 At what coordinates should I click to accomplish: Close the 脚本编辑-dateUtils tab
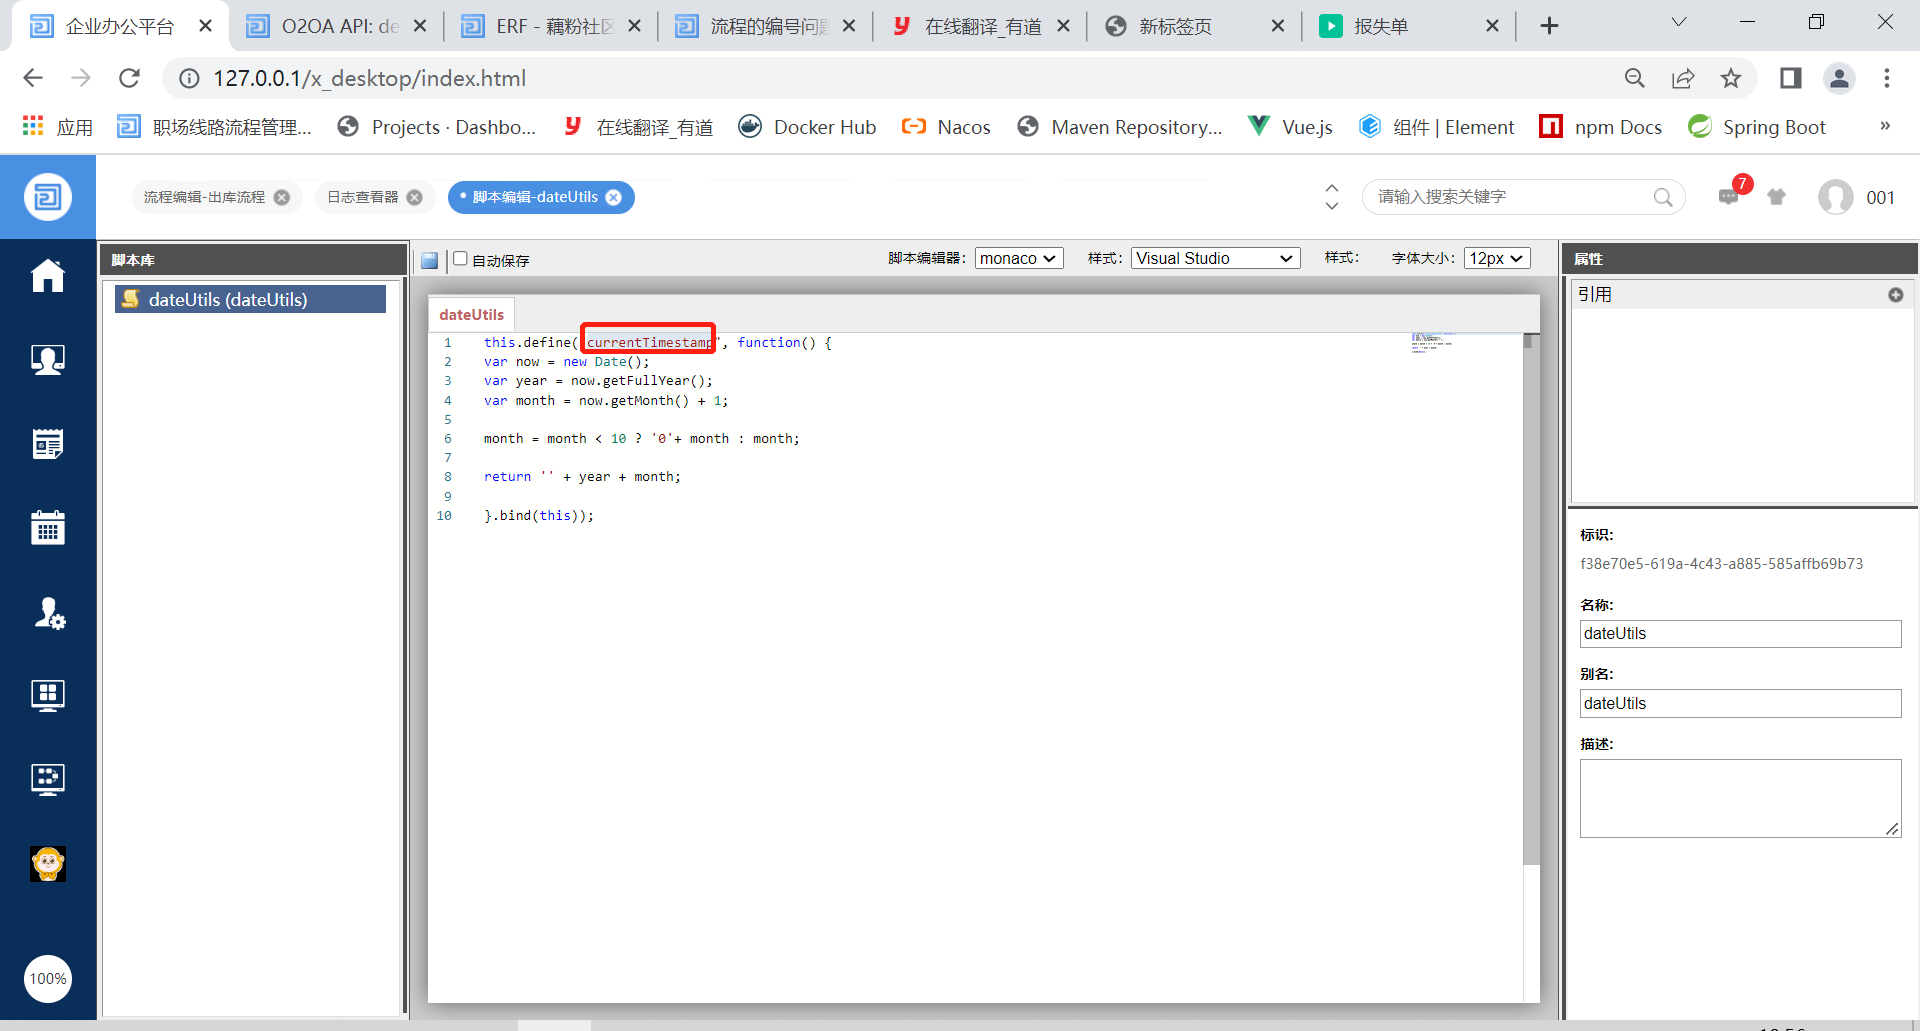(614, 197)
